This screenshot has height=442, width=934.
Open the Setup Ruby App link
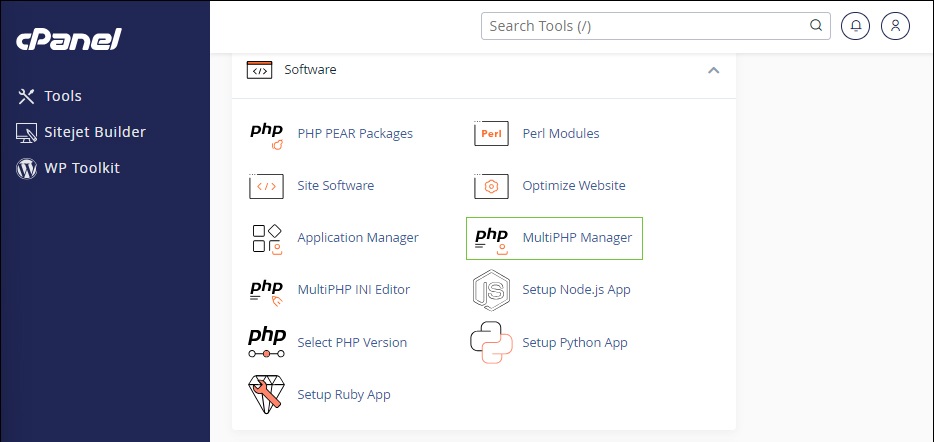(344, 394)
